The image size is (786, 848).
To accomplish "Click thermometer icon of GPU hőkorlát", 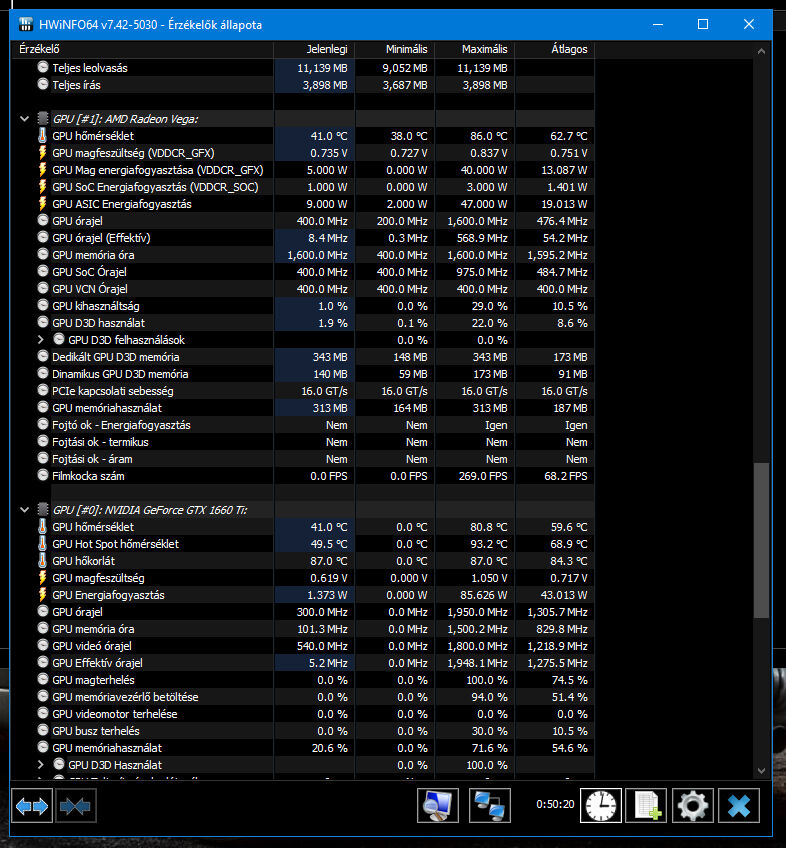I will click(x=43, y=560).
